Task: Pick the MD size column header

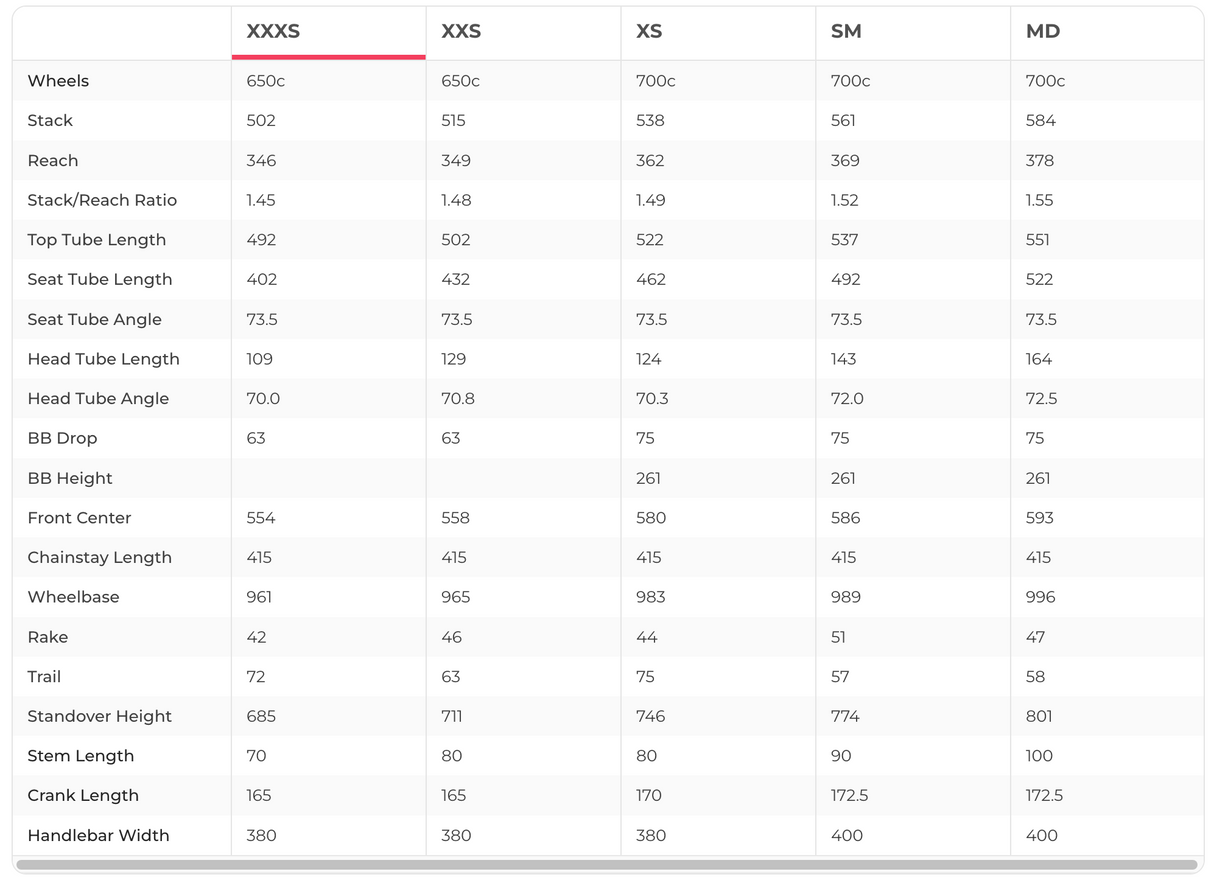Action: (x=1043, y=32)
